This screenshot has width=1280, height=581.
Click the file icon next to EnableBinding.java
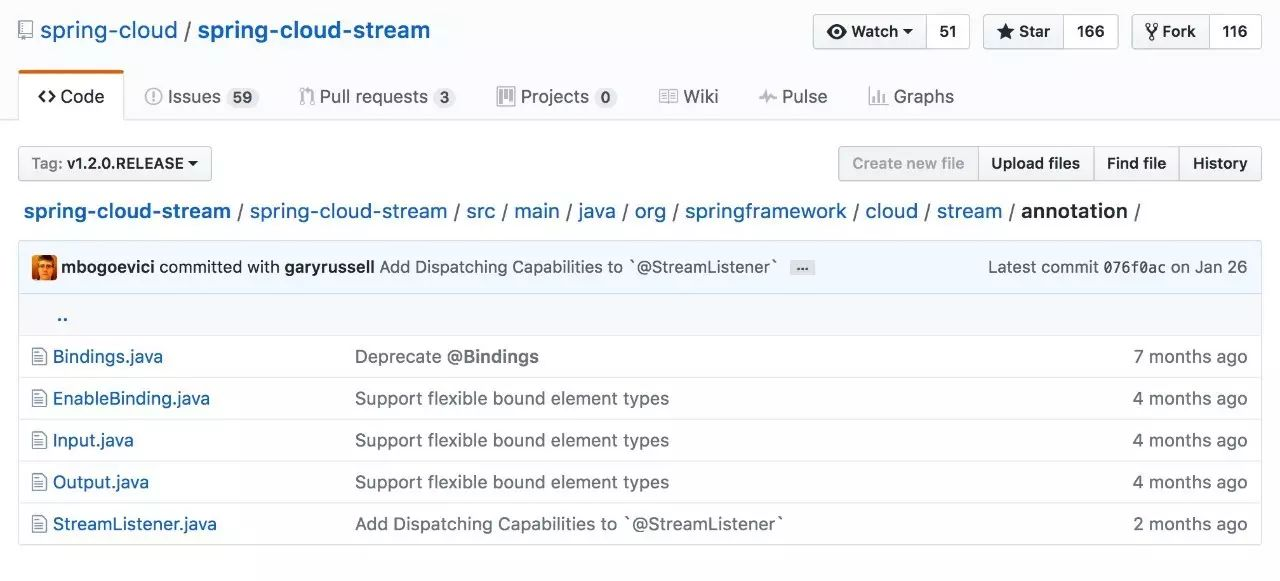coord(39,399)
